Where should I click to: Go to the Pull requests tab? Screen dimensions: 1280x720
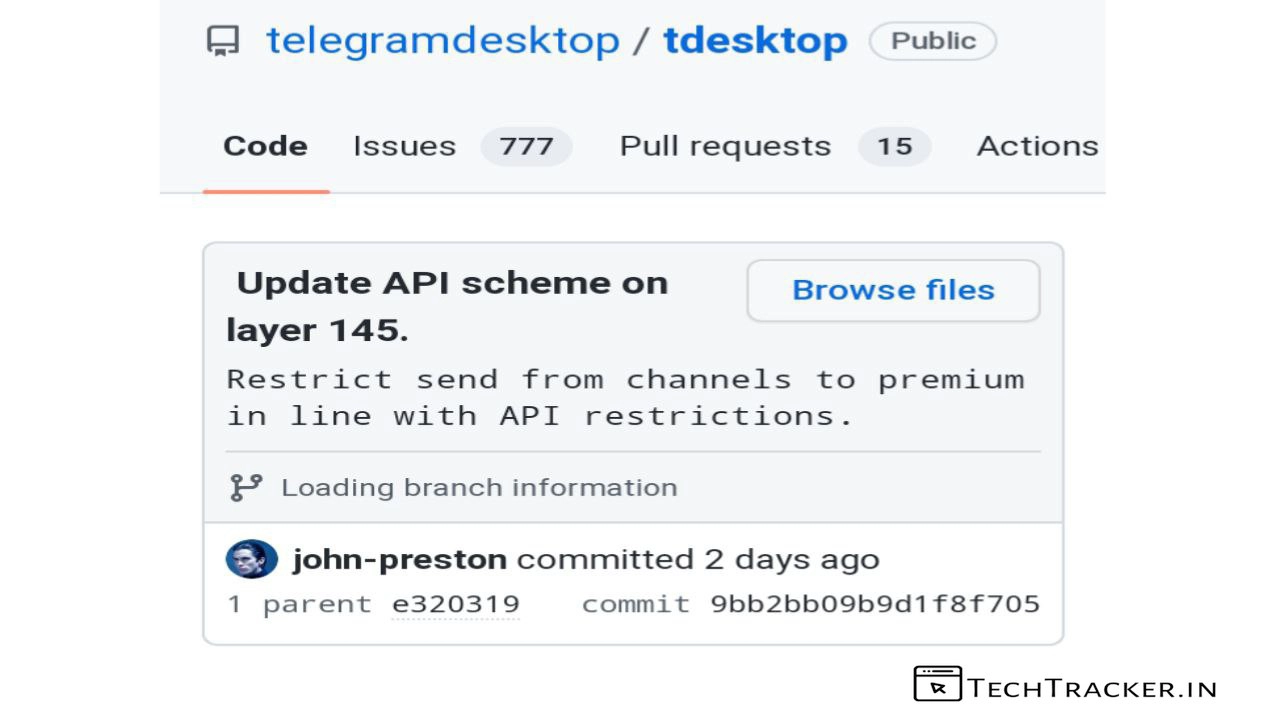(725, 146)
